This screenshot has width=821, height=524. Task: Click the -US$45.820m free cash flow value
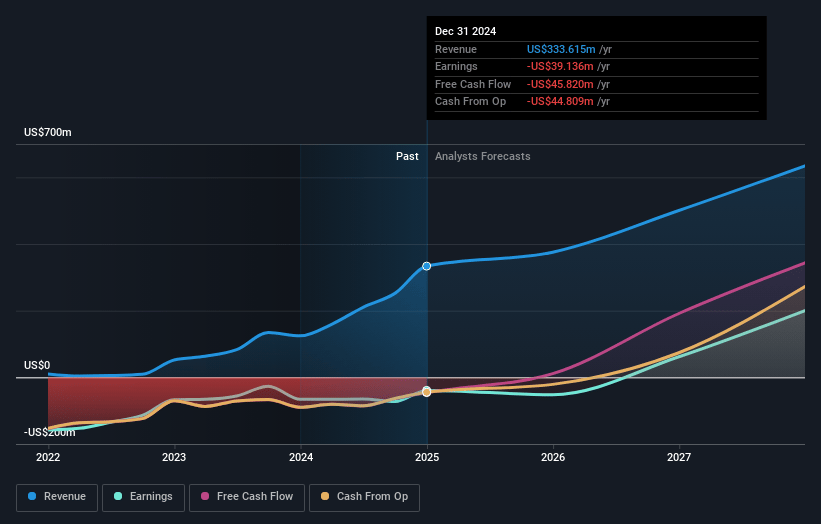click(x=560, y=84)
